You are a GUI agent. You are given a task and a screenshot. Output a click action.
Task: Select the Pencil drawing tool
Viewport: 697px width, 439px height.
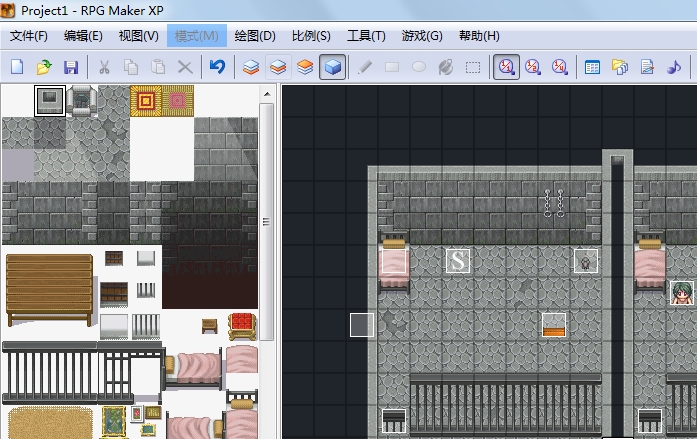point(365,67)
